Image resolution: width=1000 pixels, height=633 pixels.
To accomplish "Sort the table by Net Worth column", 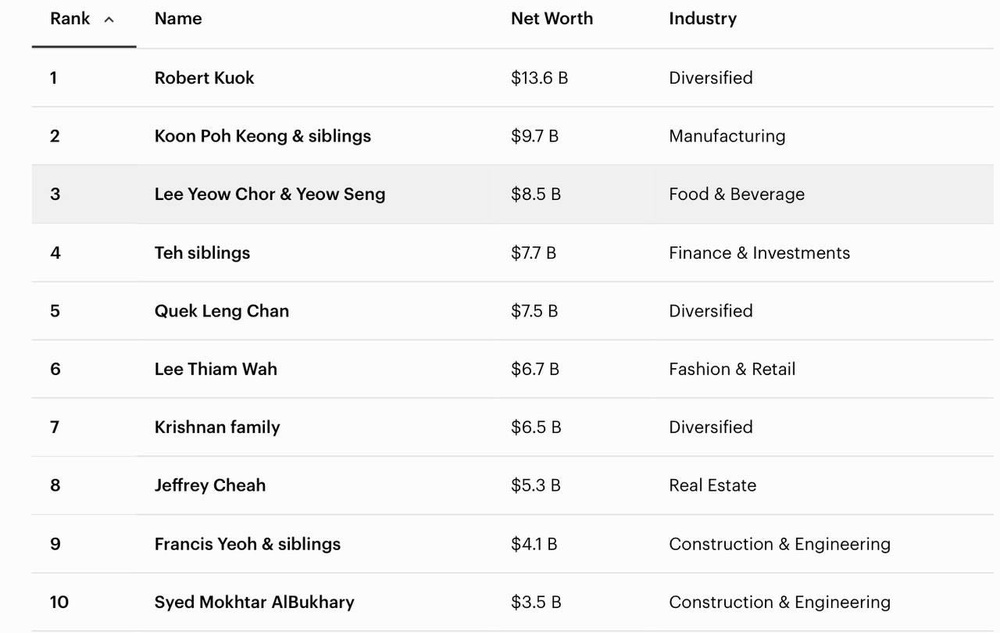I will [x=552, y=18].
